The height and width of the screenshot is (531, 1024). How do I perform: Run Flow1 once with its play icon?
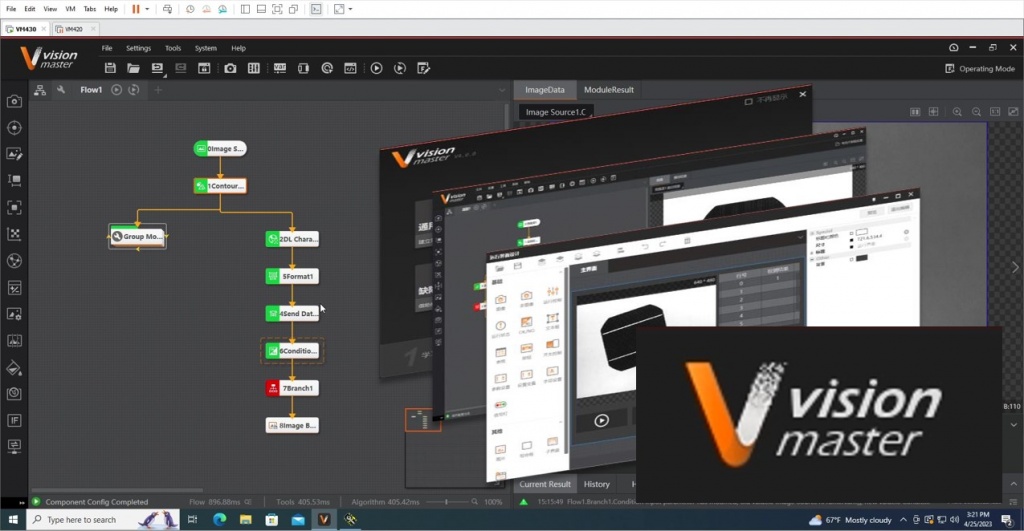tap(116, 89)
